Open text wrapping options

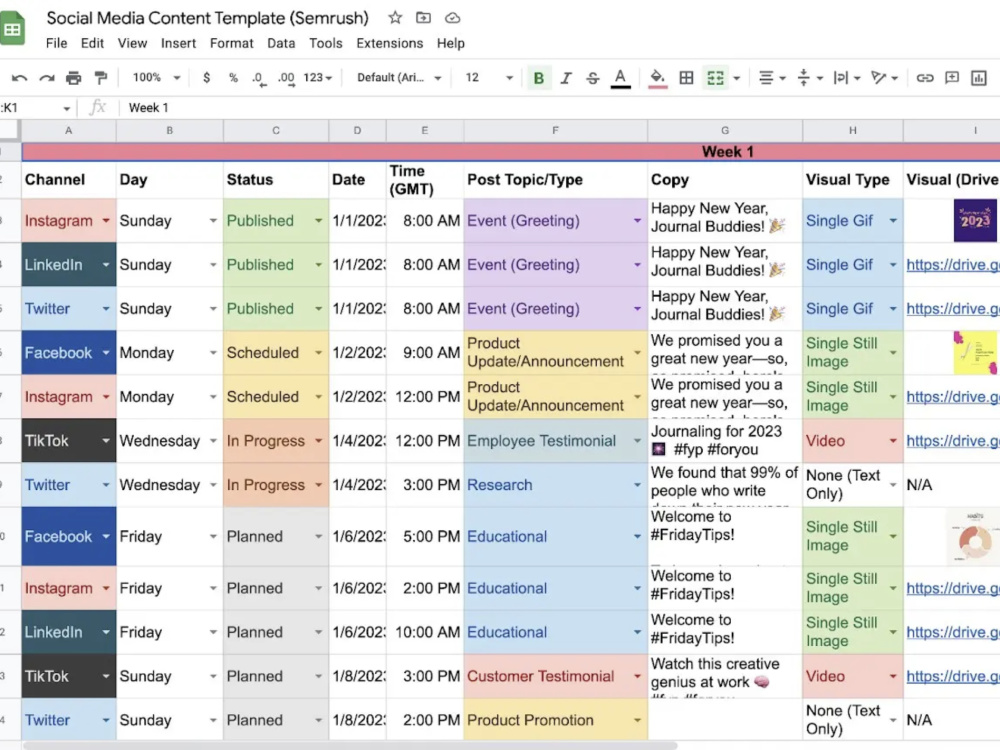click(x=847, y=78)
